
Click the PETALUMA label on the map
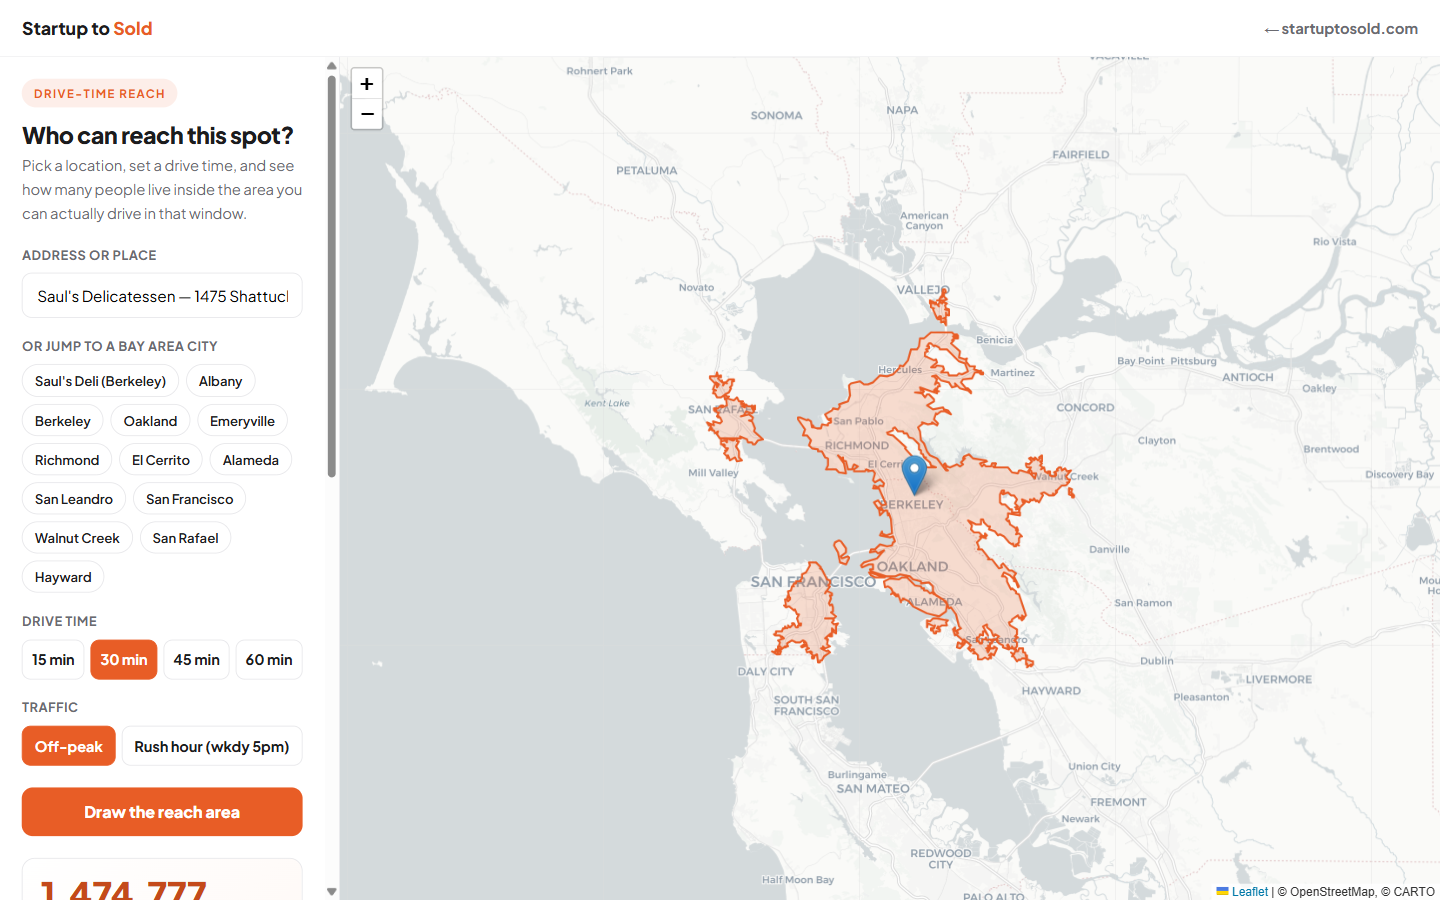tap(647, 171)
